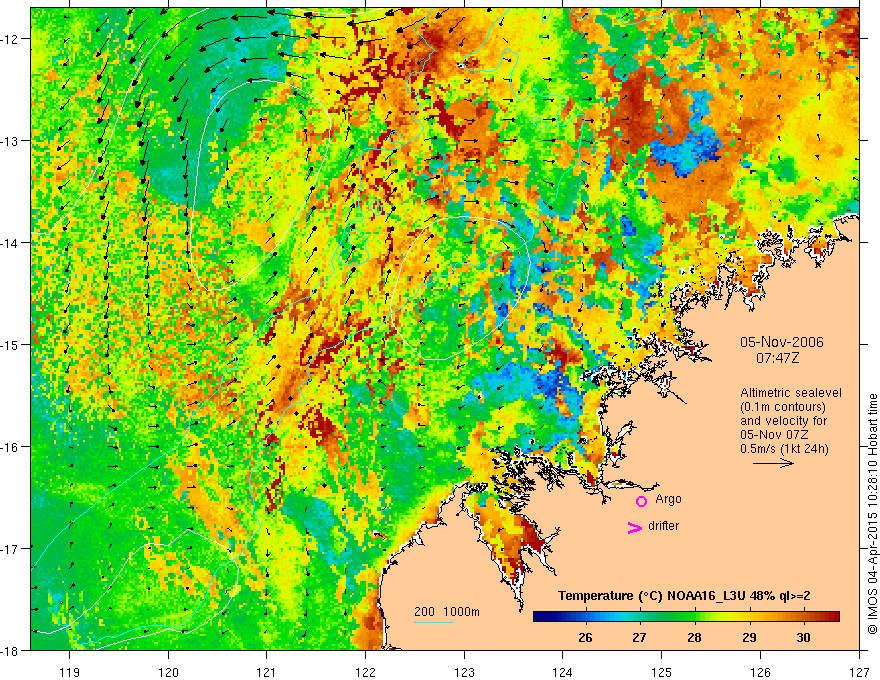Click the magenta Argo circle symbol

coord(641,501)
